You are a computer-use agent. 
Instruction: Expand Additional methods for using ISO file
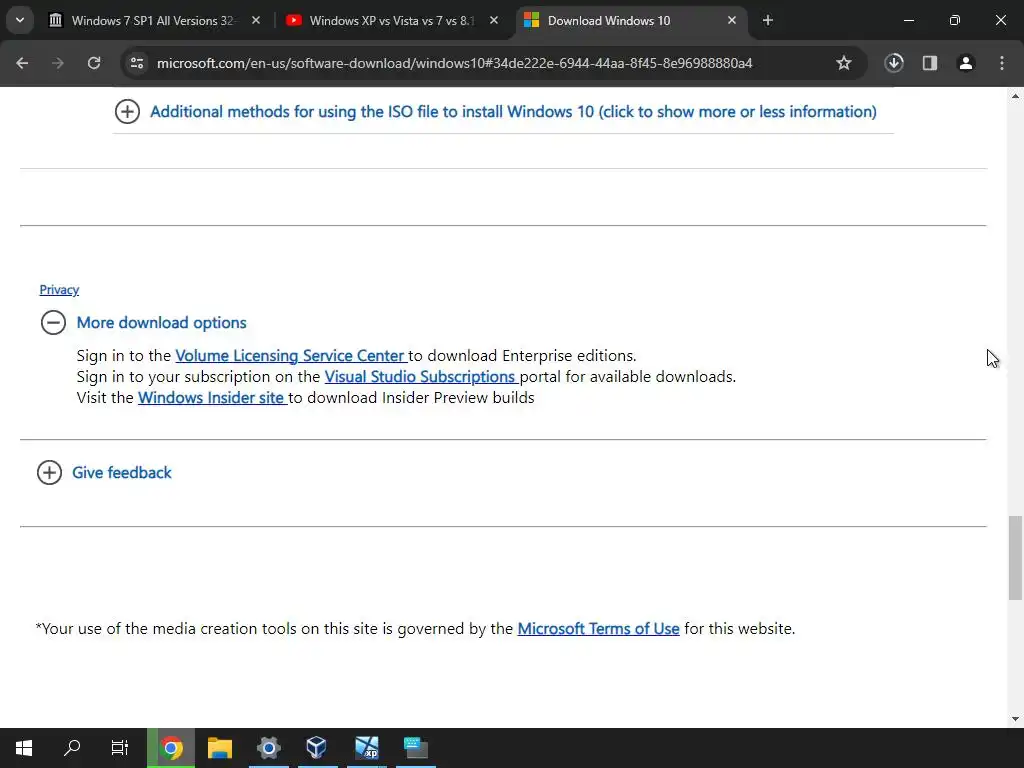tap(127, 112)
